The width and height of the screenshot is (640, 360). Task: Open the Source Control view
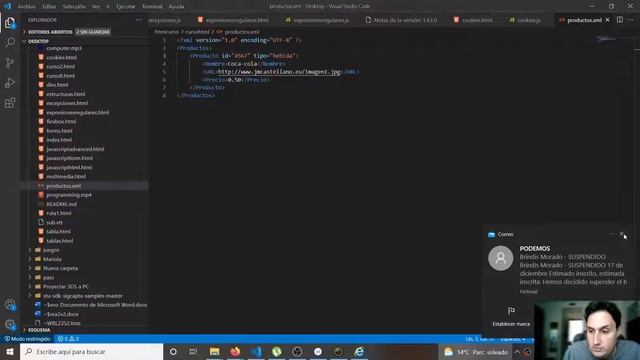pyautogui.click(x=10, y=62)
